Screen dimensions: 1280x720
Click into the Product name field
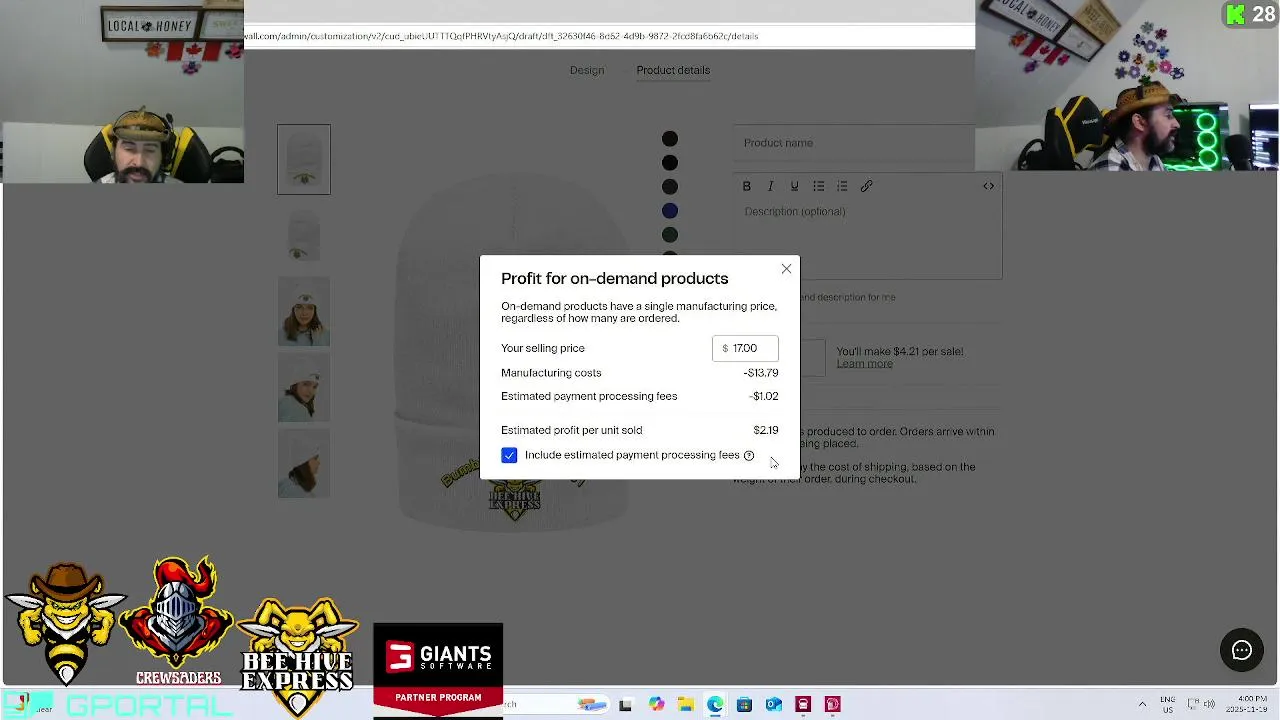[854, 143]
